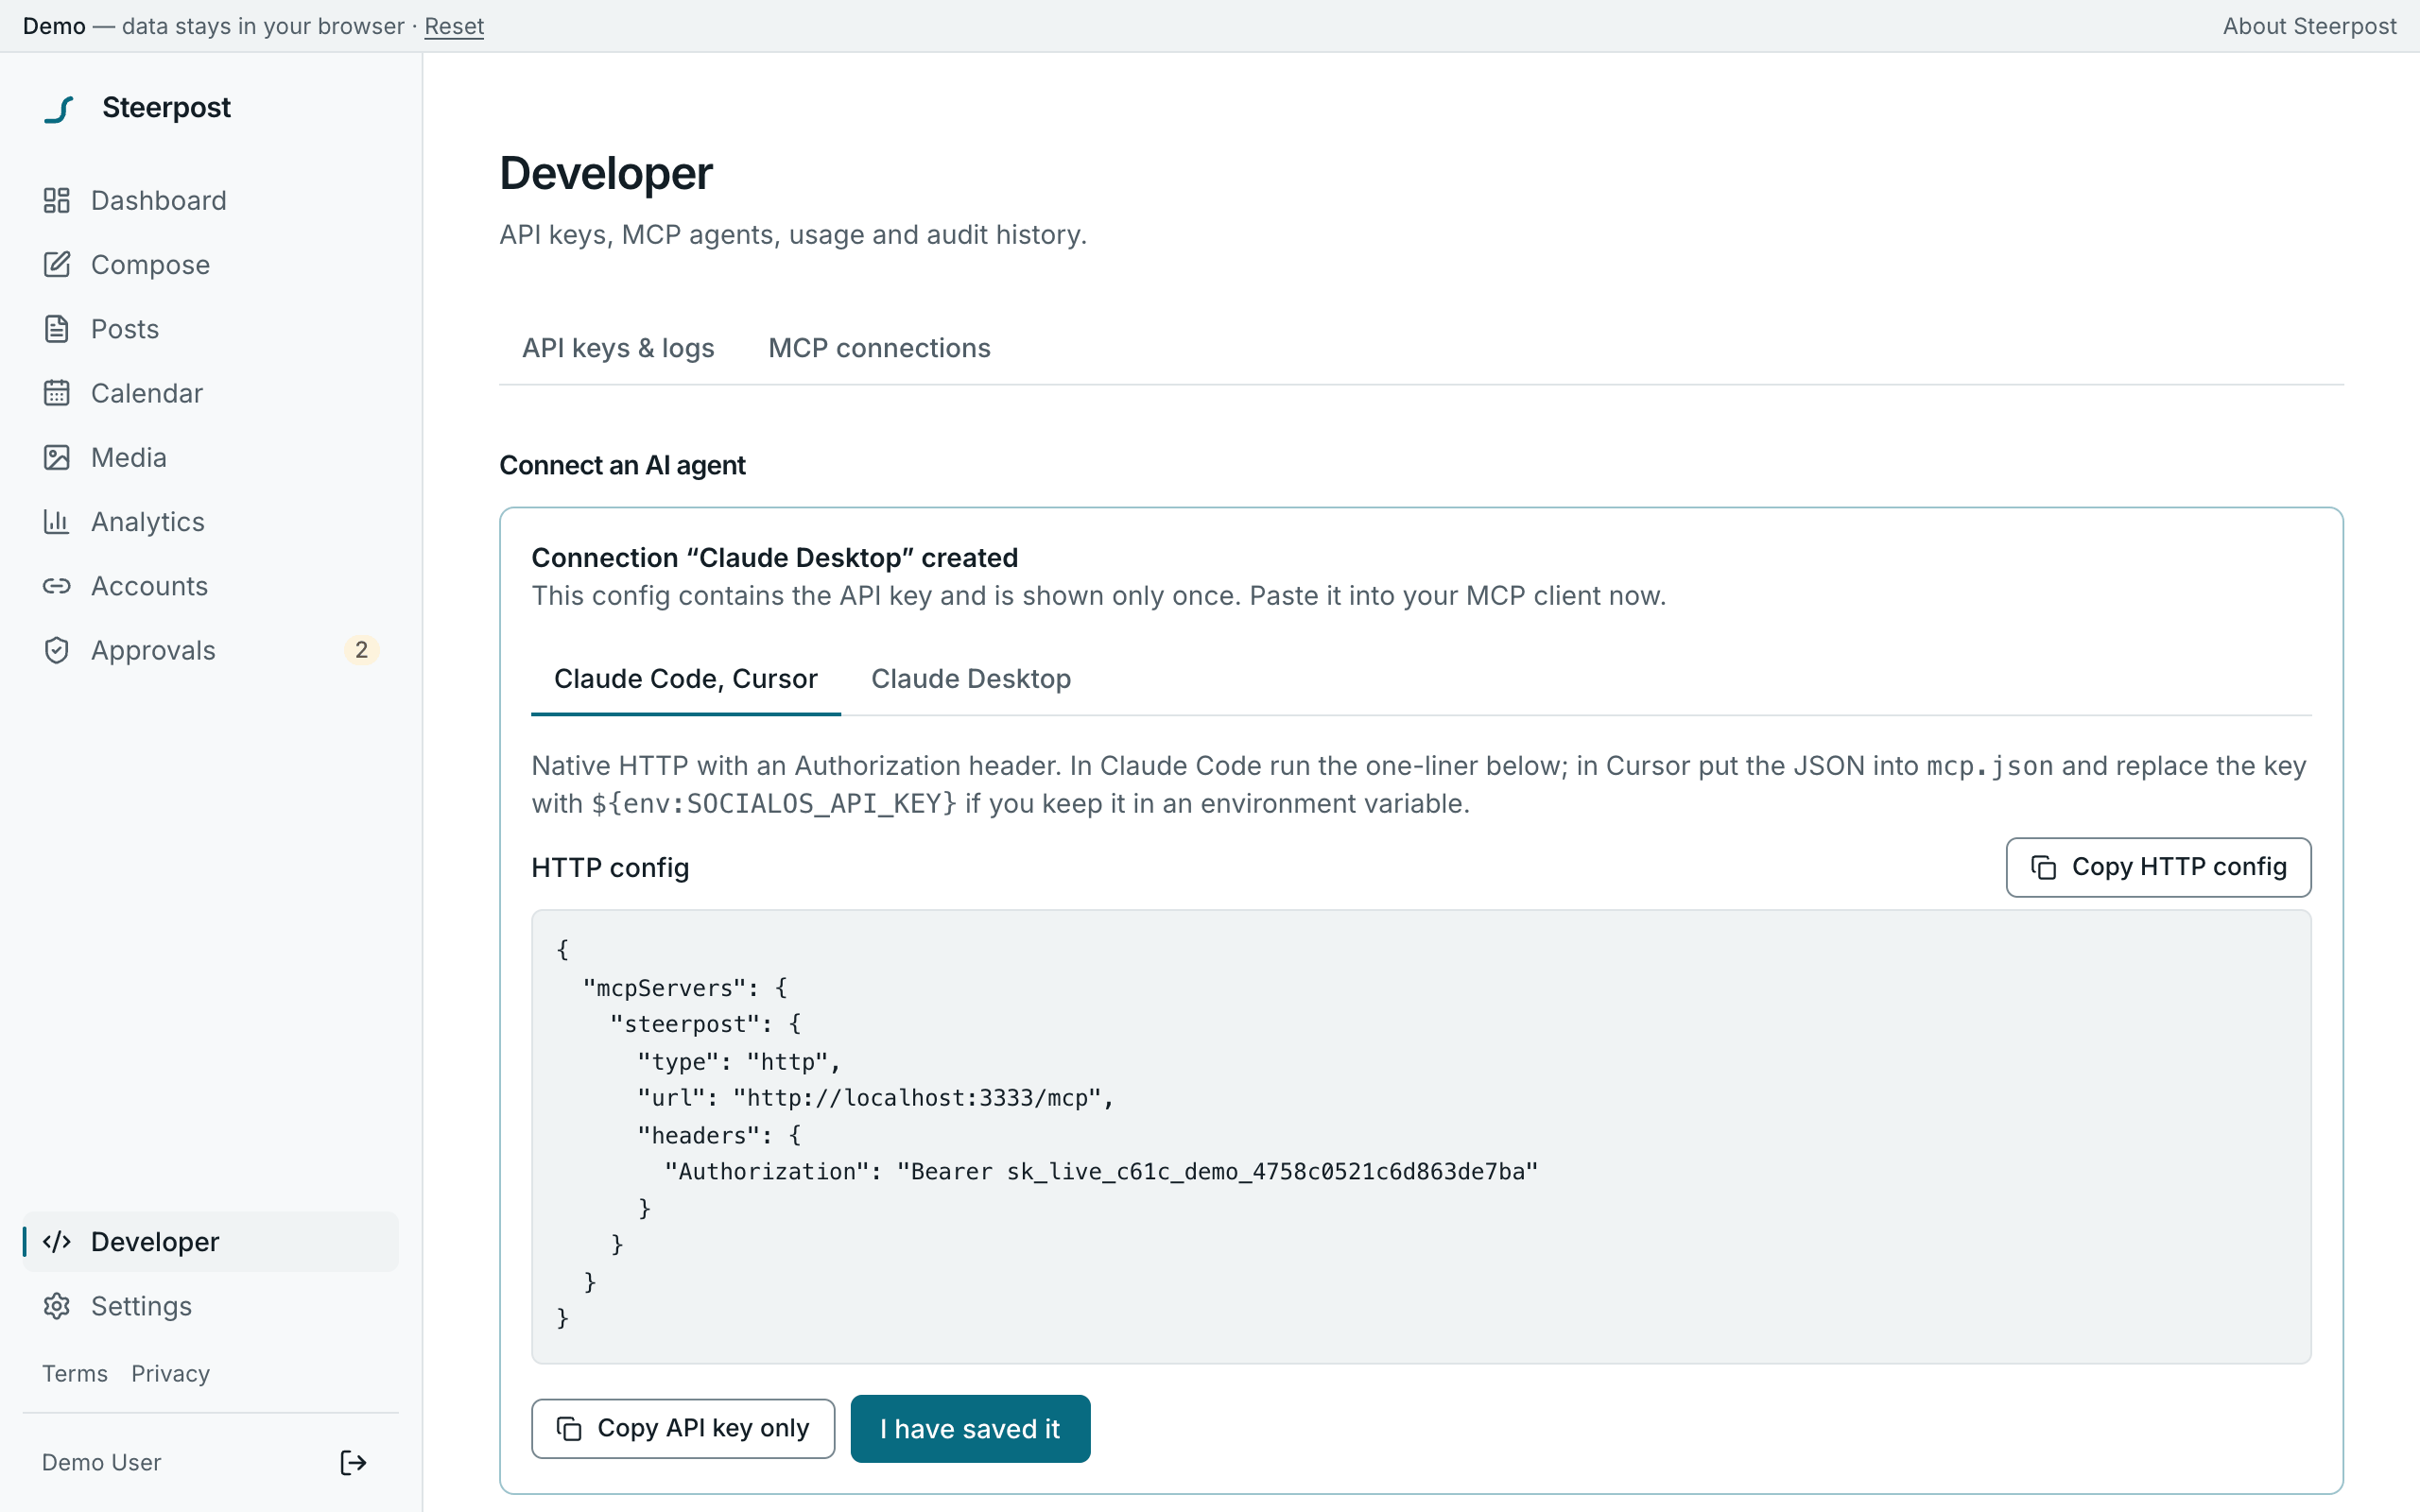The image size is (2420, 1512).
Task: Click the Steerpost brand name
Action: [x=166, y=108]
